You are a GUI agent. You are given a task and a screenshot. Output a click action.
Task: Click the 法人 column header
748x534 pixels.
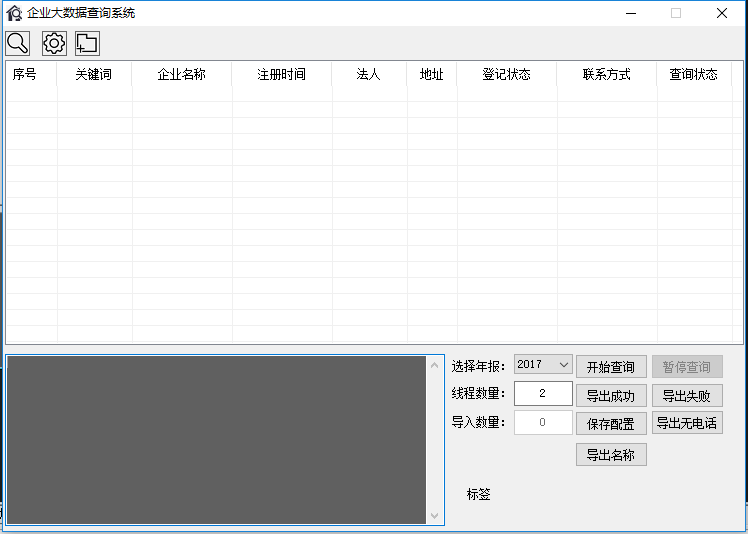point(369,74)
